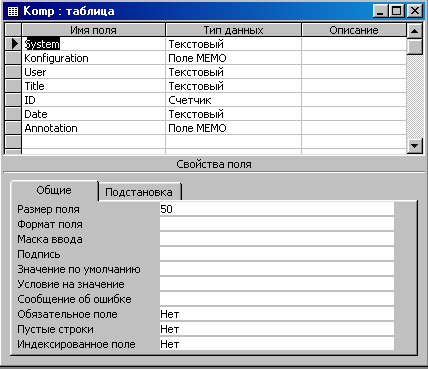Open Текстовый type in Date row

tap(233, 114)
